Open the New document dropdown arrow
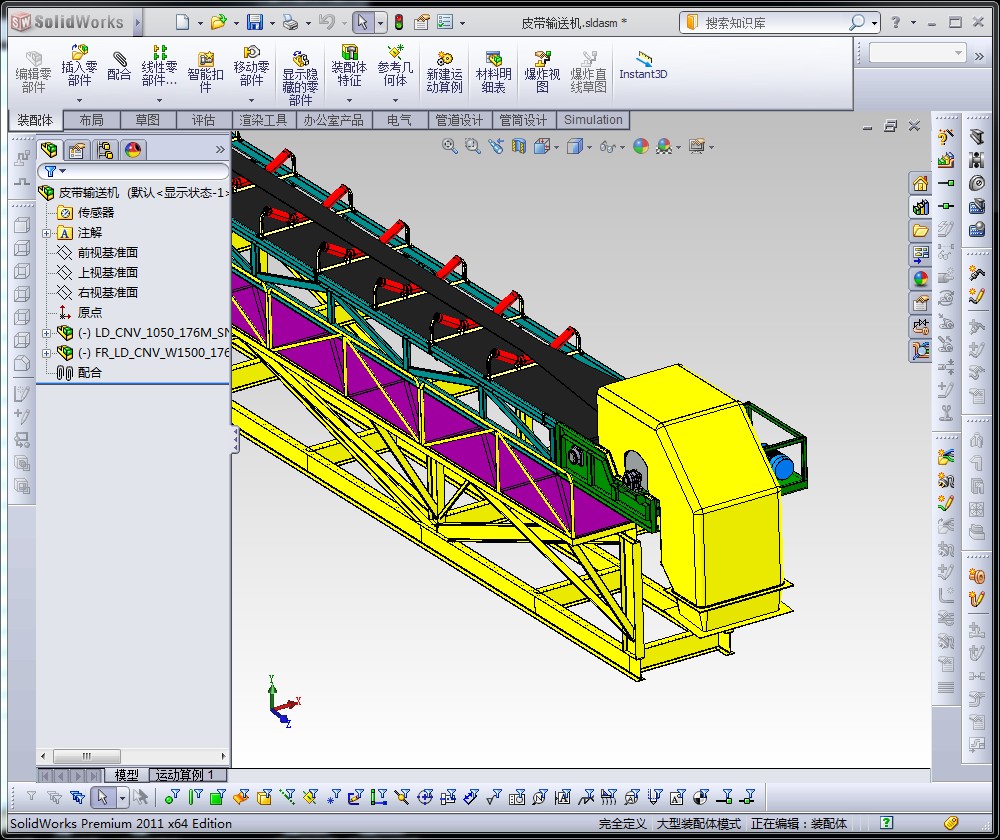The height and width of the screenshot is (840, 1000). [x=200, y=24]
